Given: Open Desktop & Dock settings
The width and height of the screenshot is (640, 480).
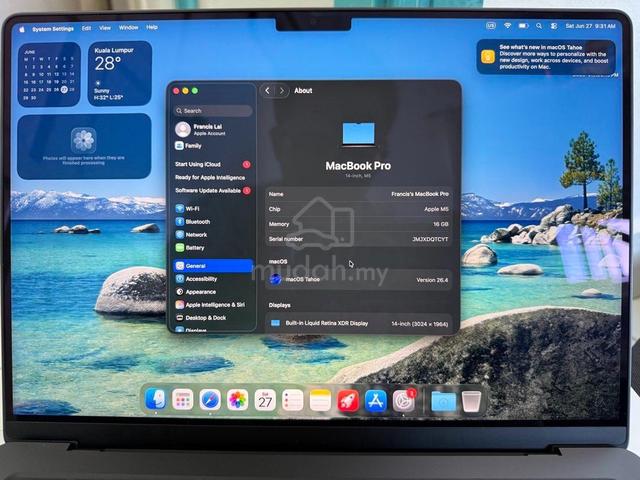Looking at the screenshot, I should click(213, 318).
